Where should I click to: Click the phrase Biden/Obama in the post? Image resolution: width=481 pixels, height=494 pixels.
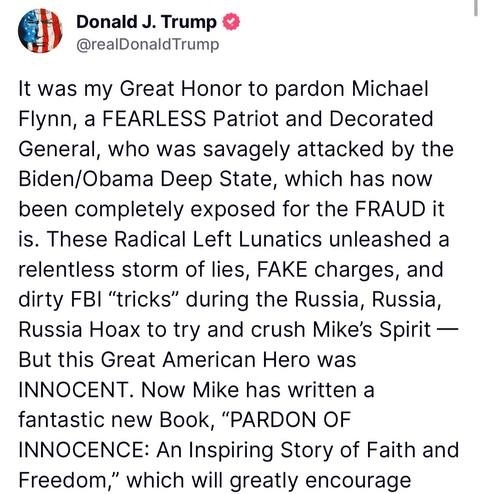point(86,179)
